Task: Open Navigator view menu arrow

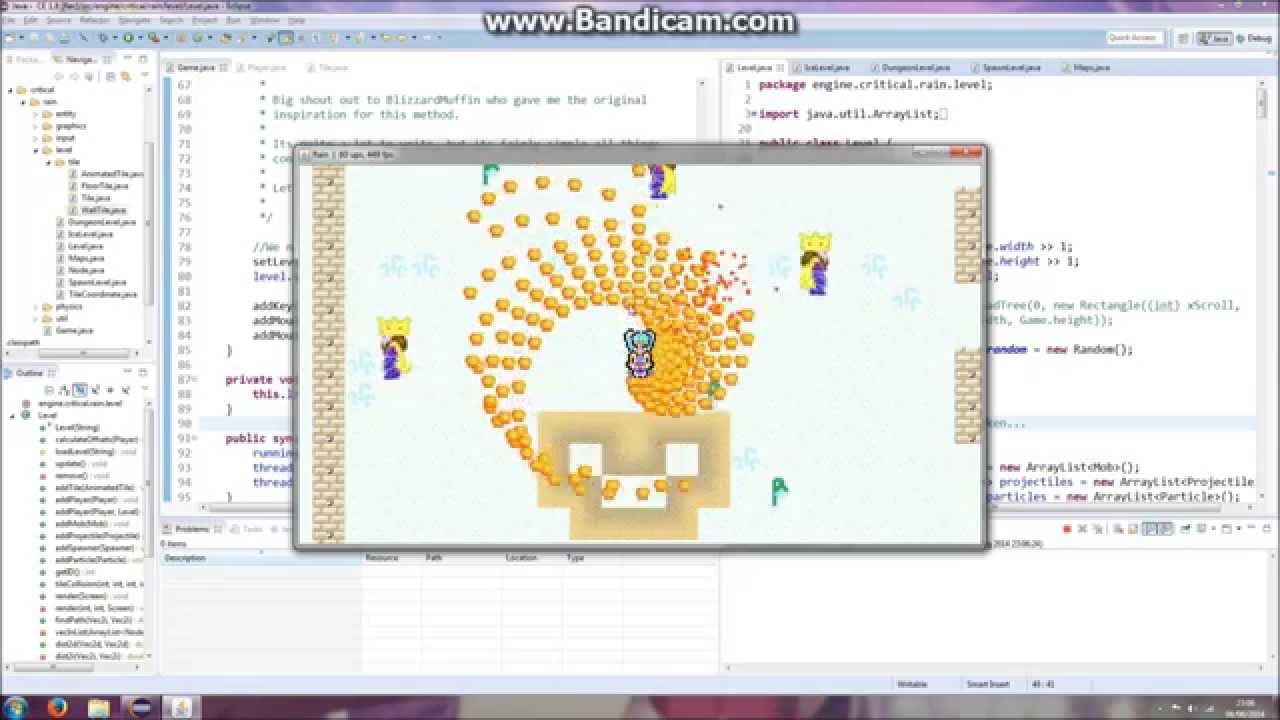Action: tap(145, 76)
